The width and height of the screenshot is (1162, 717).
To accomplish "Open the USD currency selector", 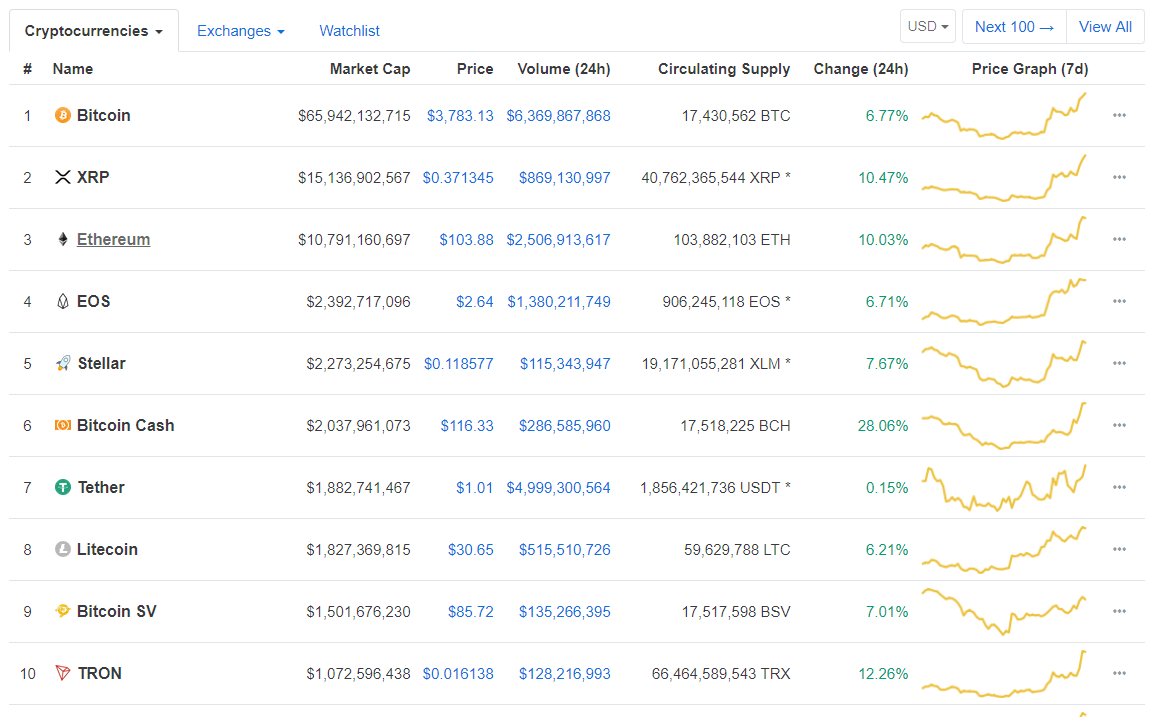I will pyautogui.click(x=927, y=26).
